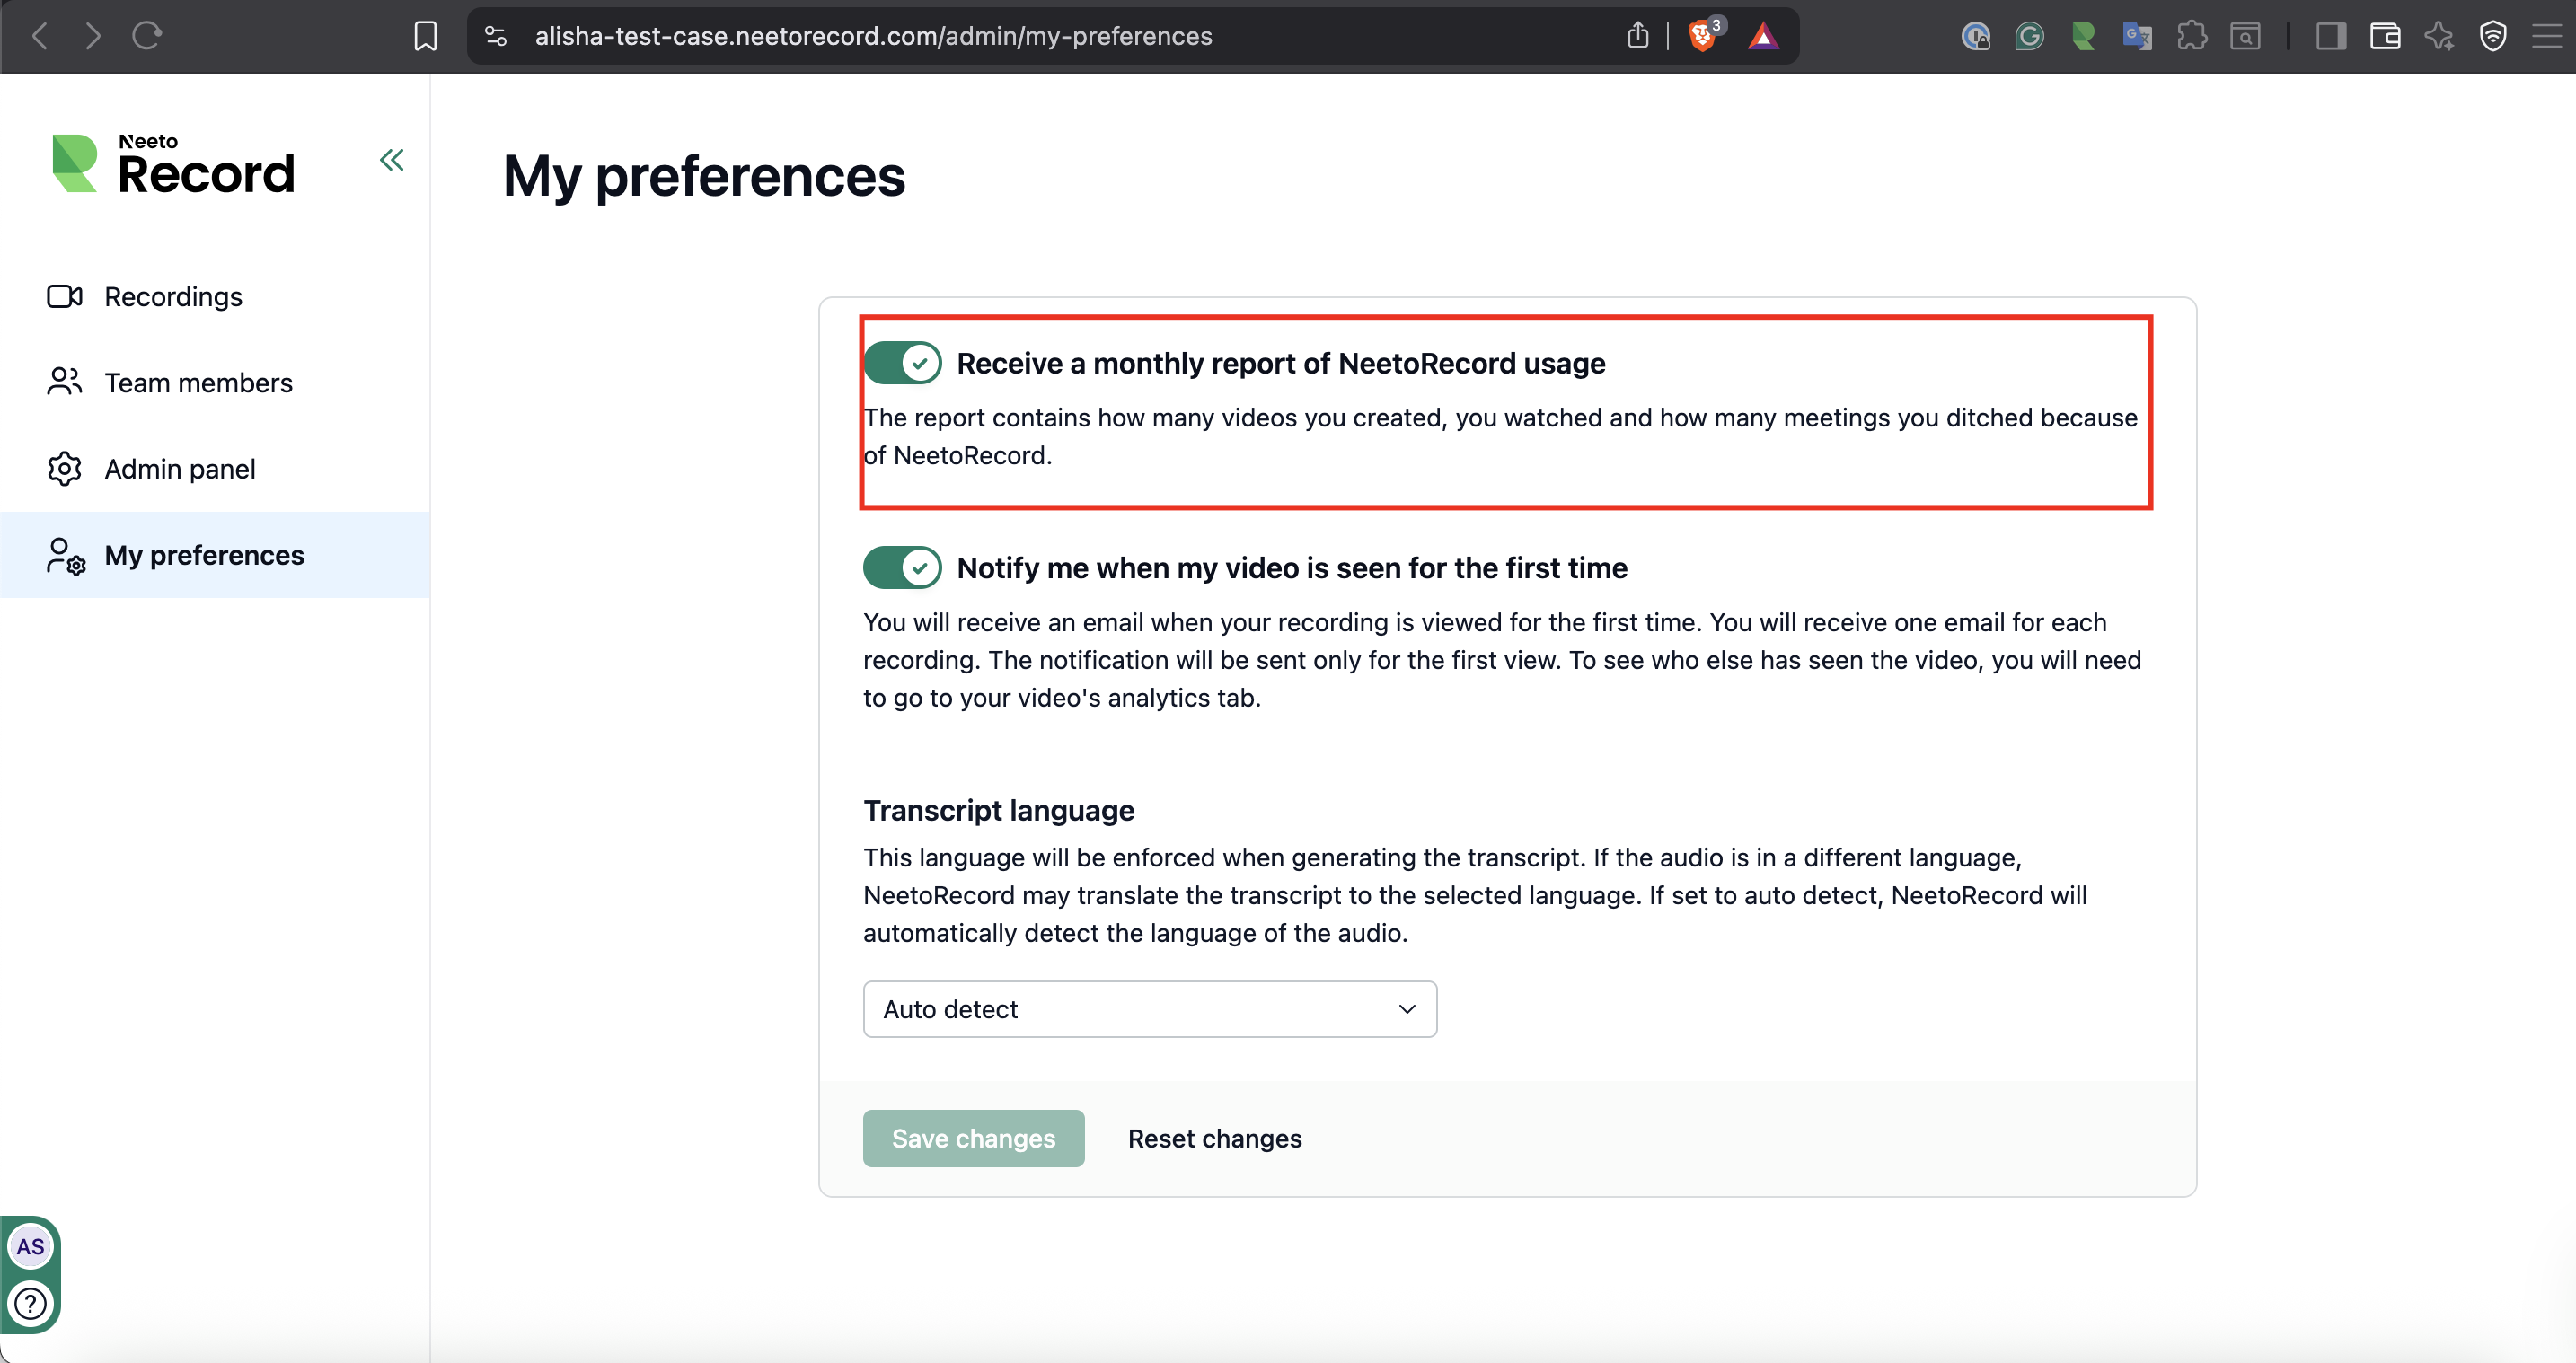The width and height of the screenshot is (2576, 1363).
Task: Open Brave Rewards triangle icon
Action: pos(1763,36)
